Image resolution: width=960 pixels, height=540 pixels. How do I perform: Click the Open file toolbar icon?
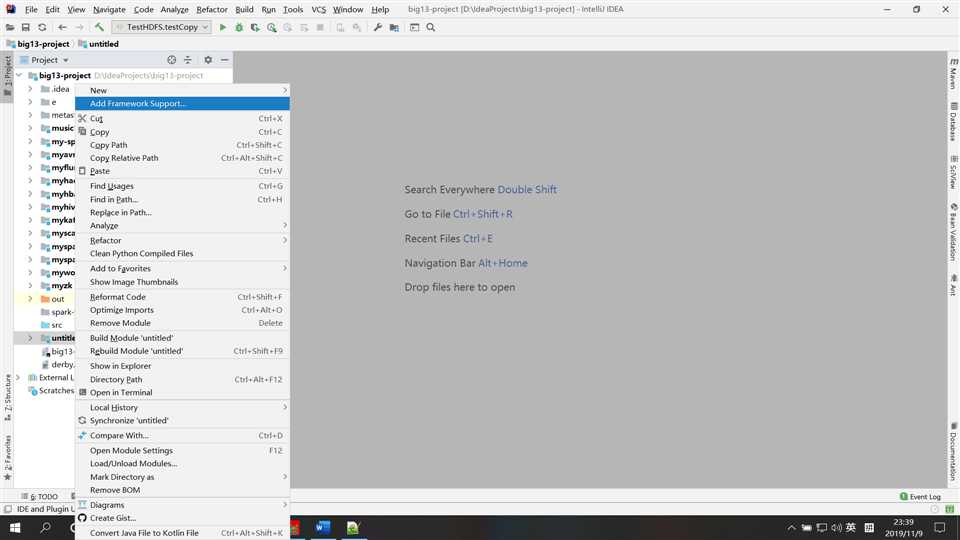point(9,27)
